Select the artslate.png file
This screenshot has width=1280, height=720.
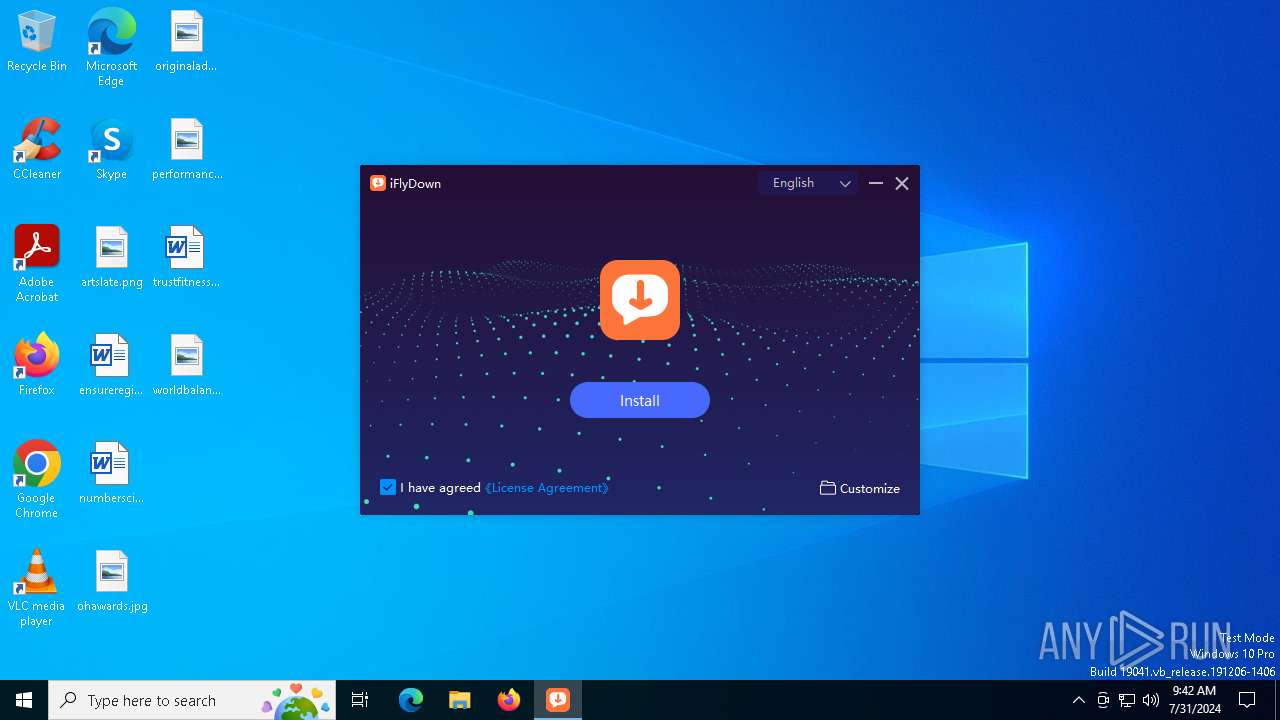[x=112, y=258]
